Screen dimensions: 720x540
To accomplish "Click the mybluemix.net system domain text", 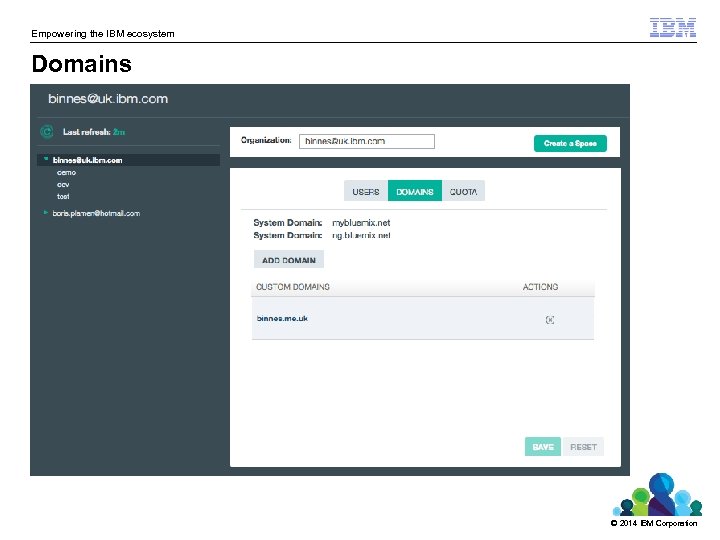I will pos(361,223).
